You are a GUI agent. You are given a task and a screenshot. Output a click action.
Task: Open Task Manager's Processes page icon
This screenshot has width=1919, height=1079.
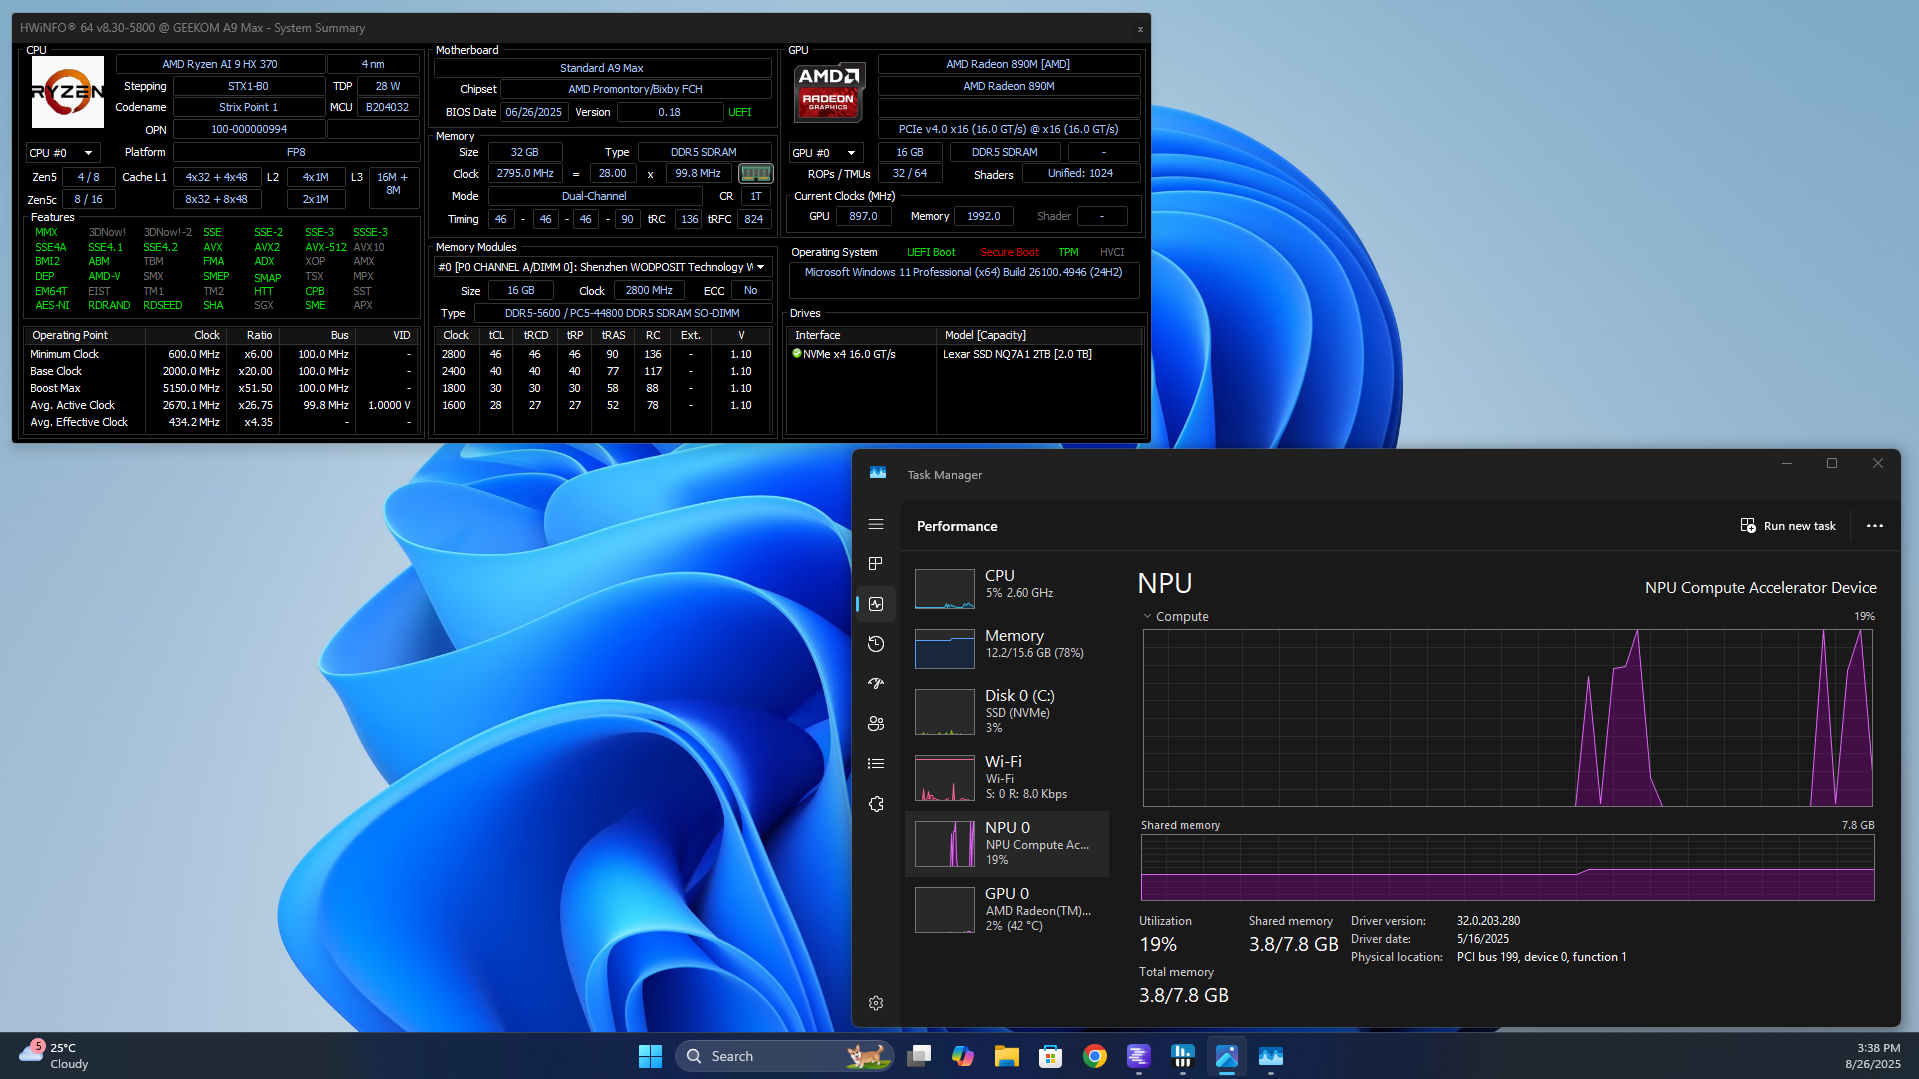pyautogui.click(x=876, y=564)
